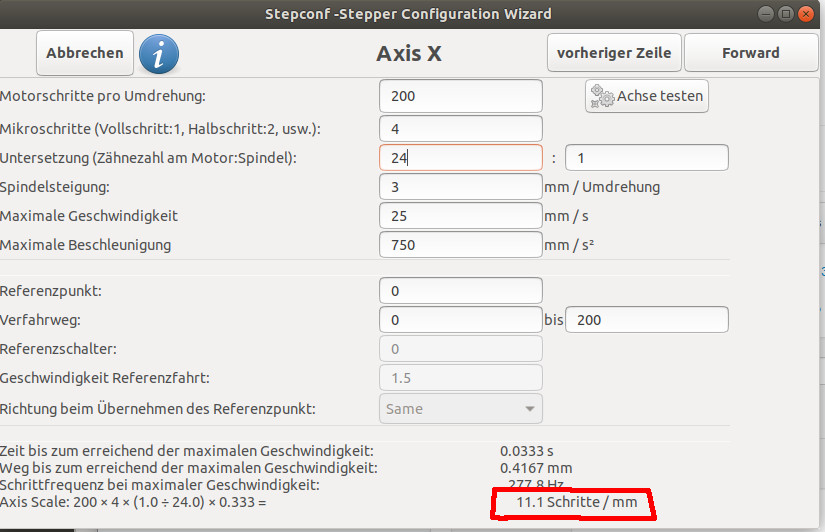Image resolution: width=825 pixels, height=532 pixels.
Task: Click the gears icon on Achse testen
Action: [602, 96]
